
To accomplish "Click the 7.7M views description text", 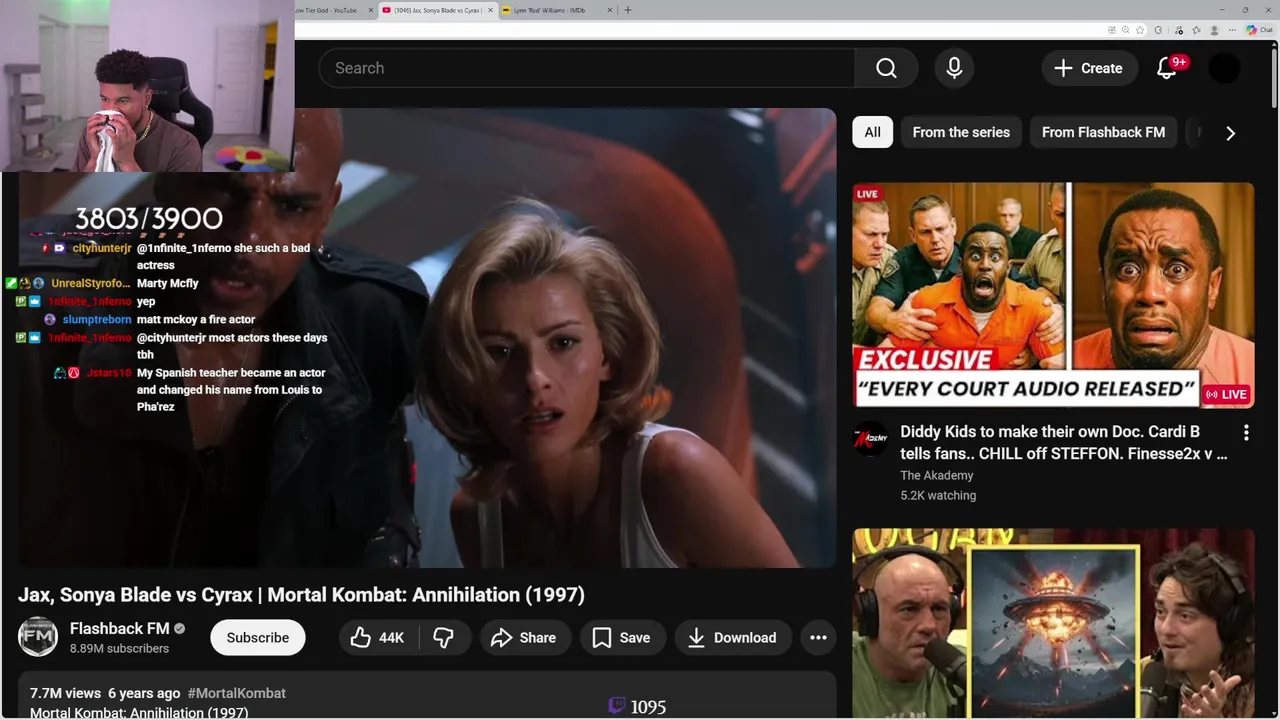I will [65, 693].
